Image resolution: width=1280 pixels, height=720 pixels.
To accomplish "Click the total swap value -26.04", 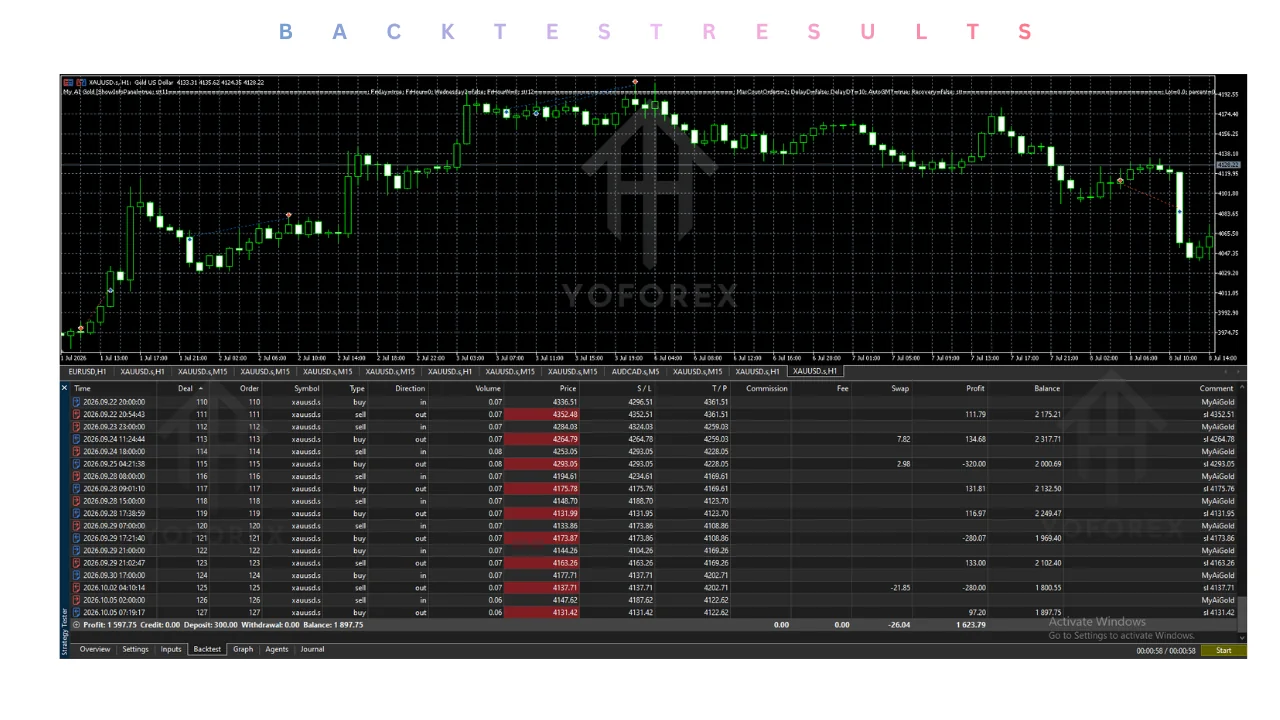I will (x=898, y=625).
